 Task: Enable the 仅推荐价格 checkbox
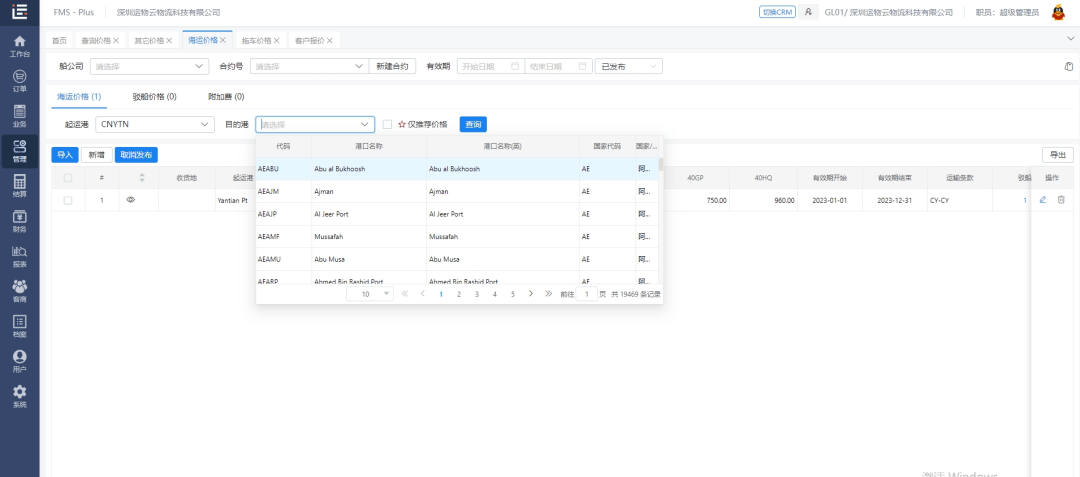click(387, 125)
